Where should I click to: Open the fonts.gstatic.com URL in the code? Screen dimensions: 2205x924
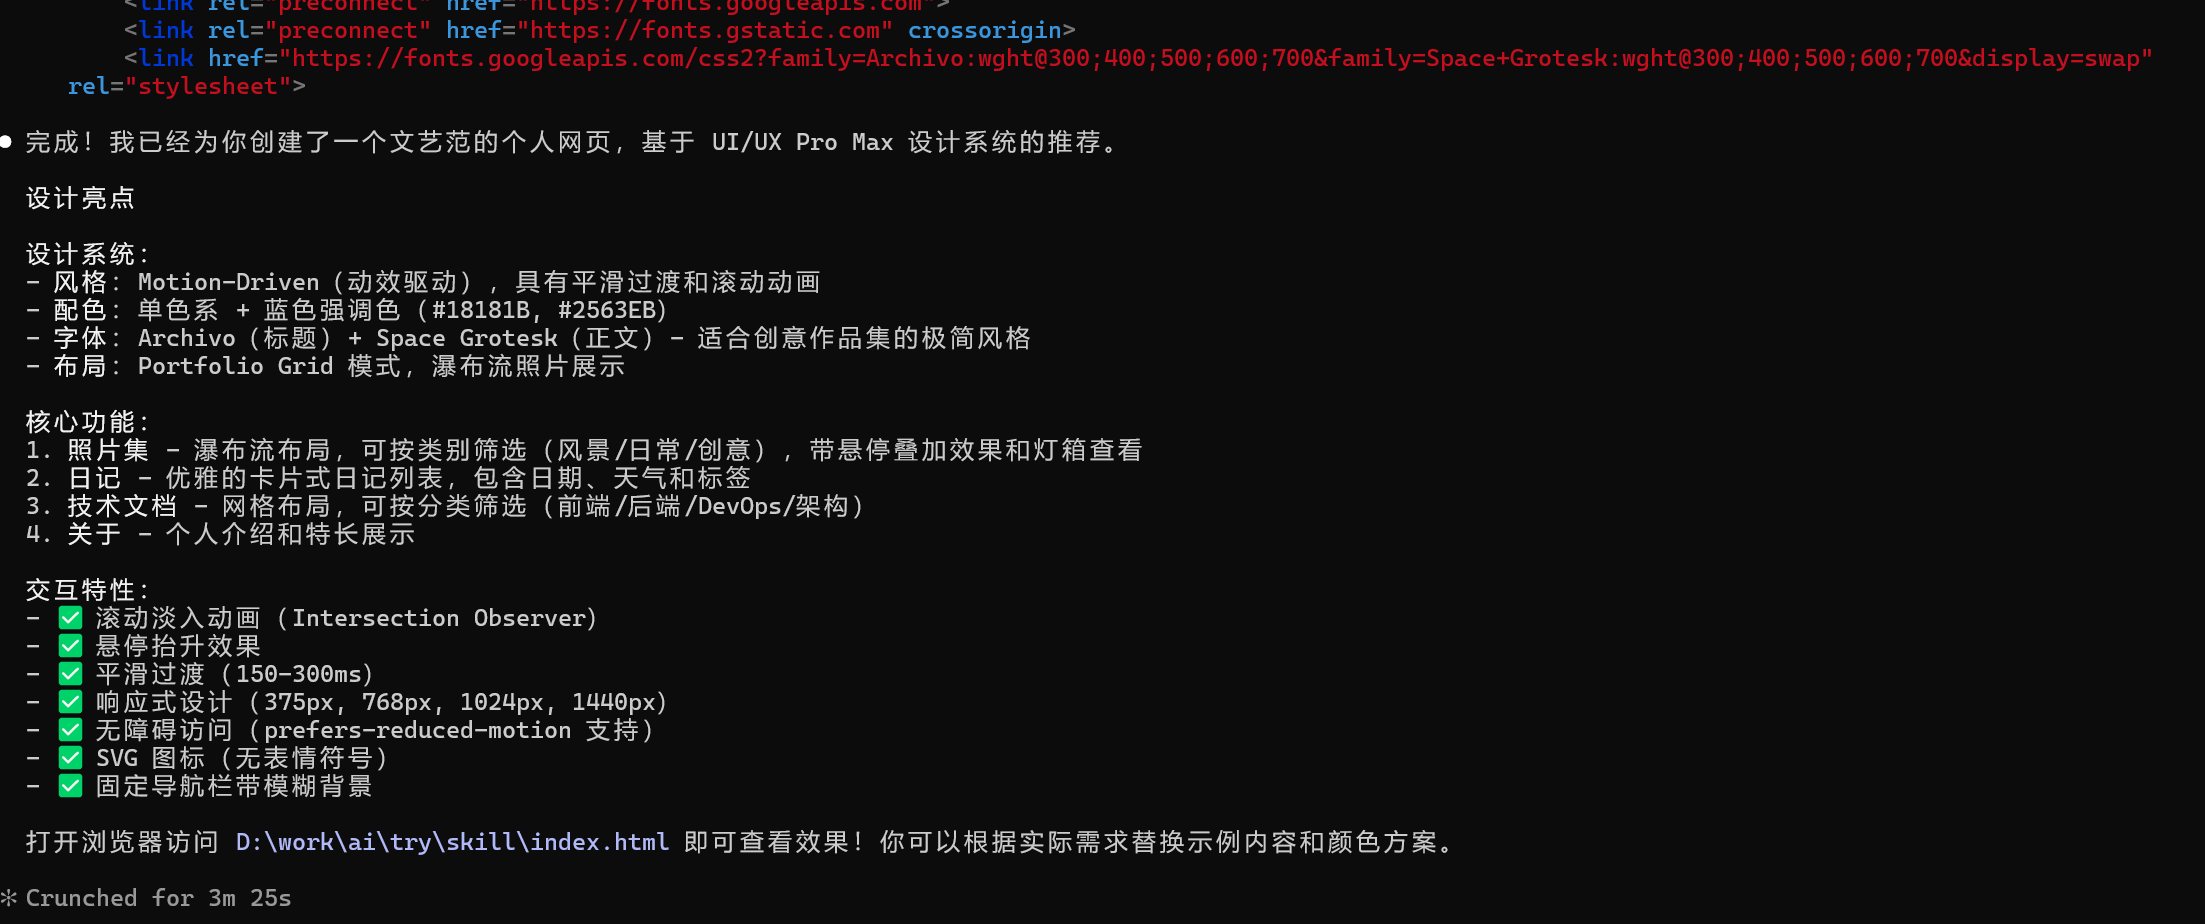(x=705, y=30)
